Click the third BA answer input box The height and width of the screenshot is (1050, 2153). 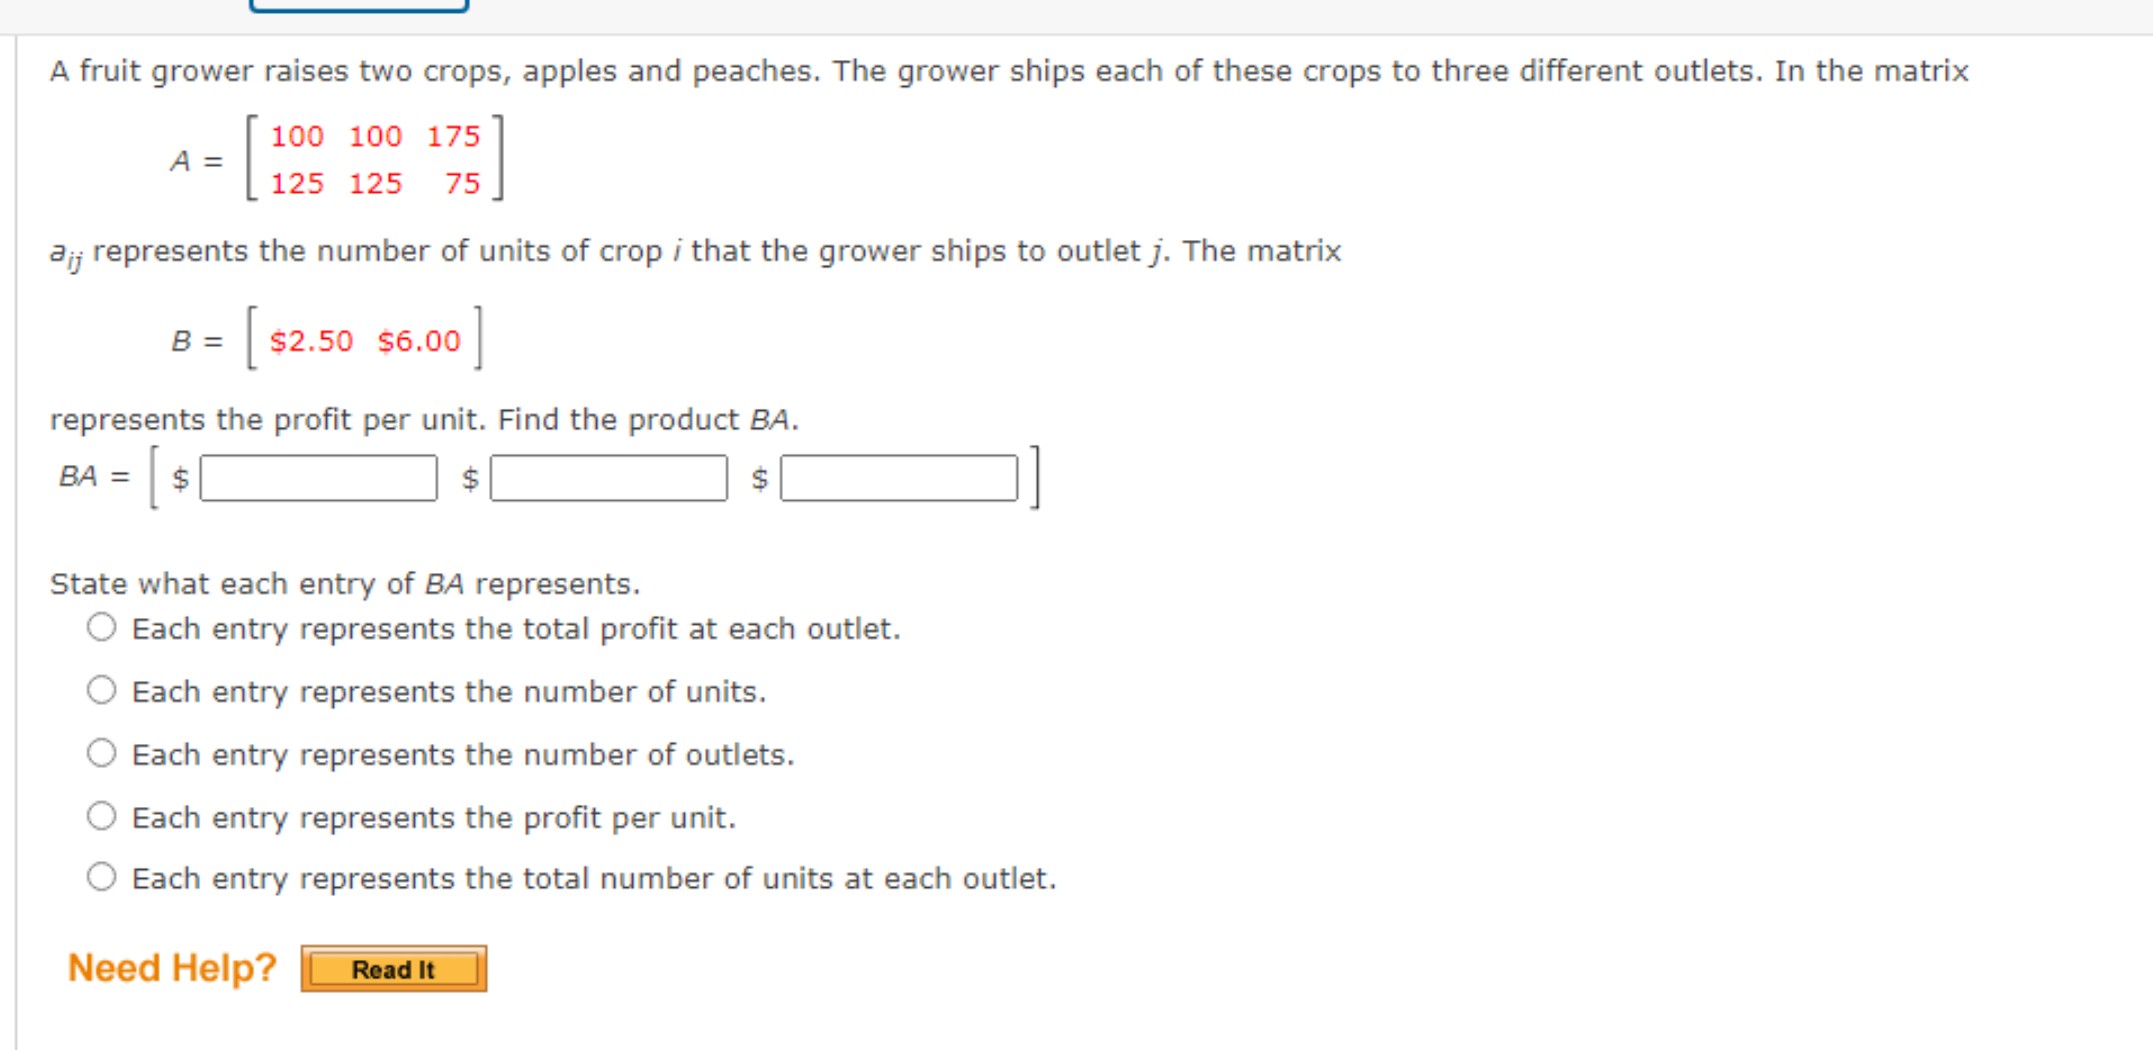click(898, 478)
